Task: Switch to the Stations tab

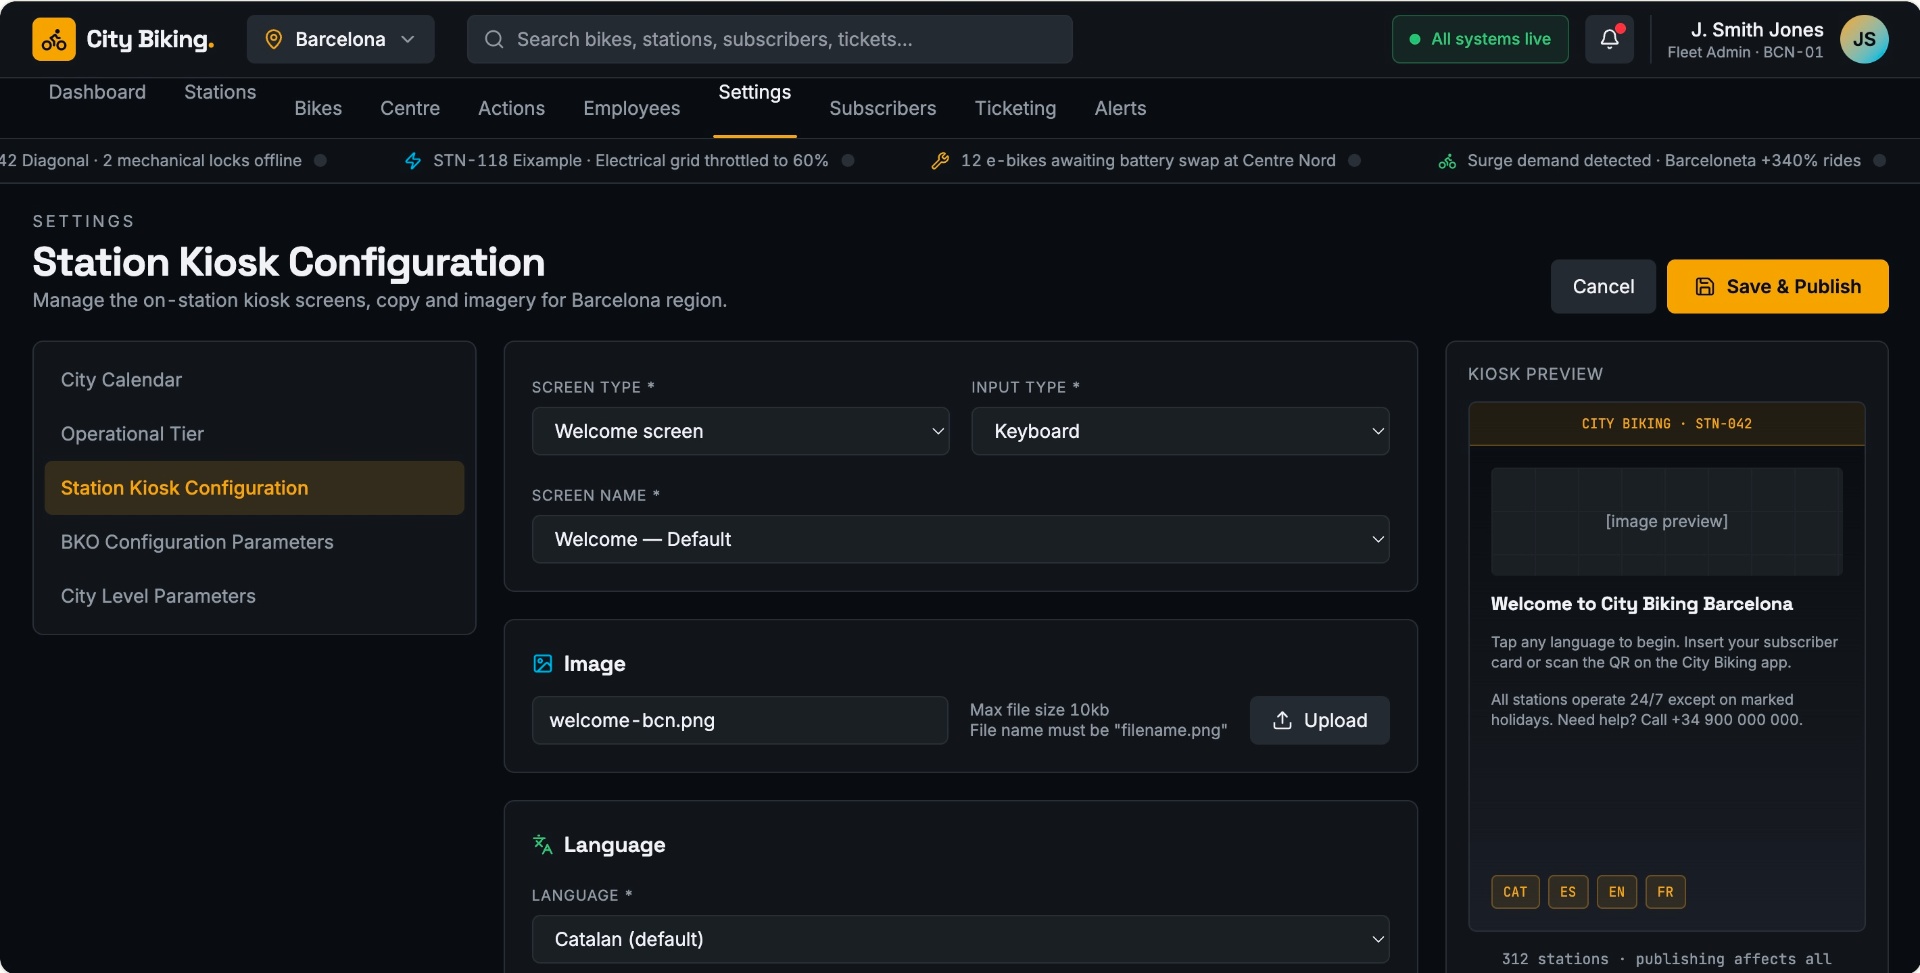Action: 220,92
